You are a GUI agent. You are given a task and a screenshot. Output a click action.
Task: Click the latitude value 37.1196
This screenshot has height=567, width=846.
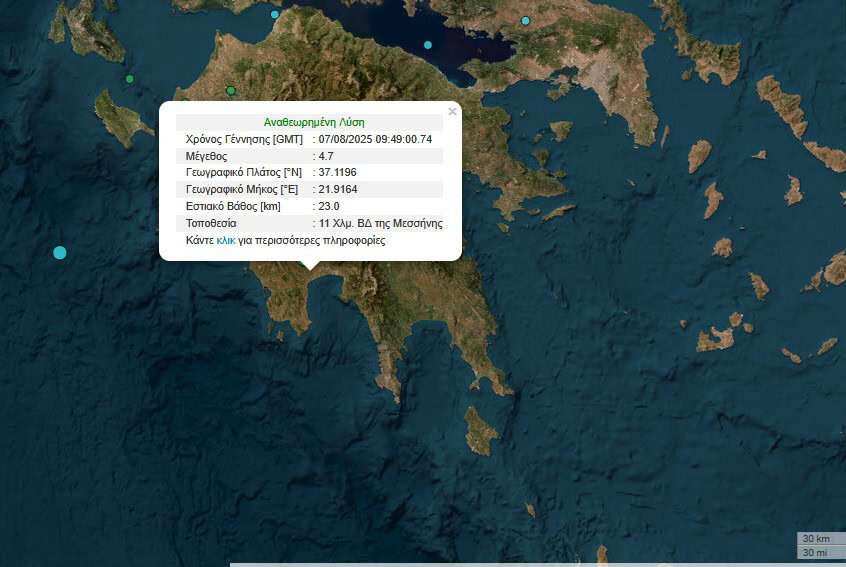[337, 172]
